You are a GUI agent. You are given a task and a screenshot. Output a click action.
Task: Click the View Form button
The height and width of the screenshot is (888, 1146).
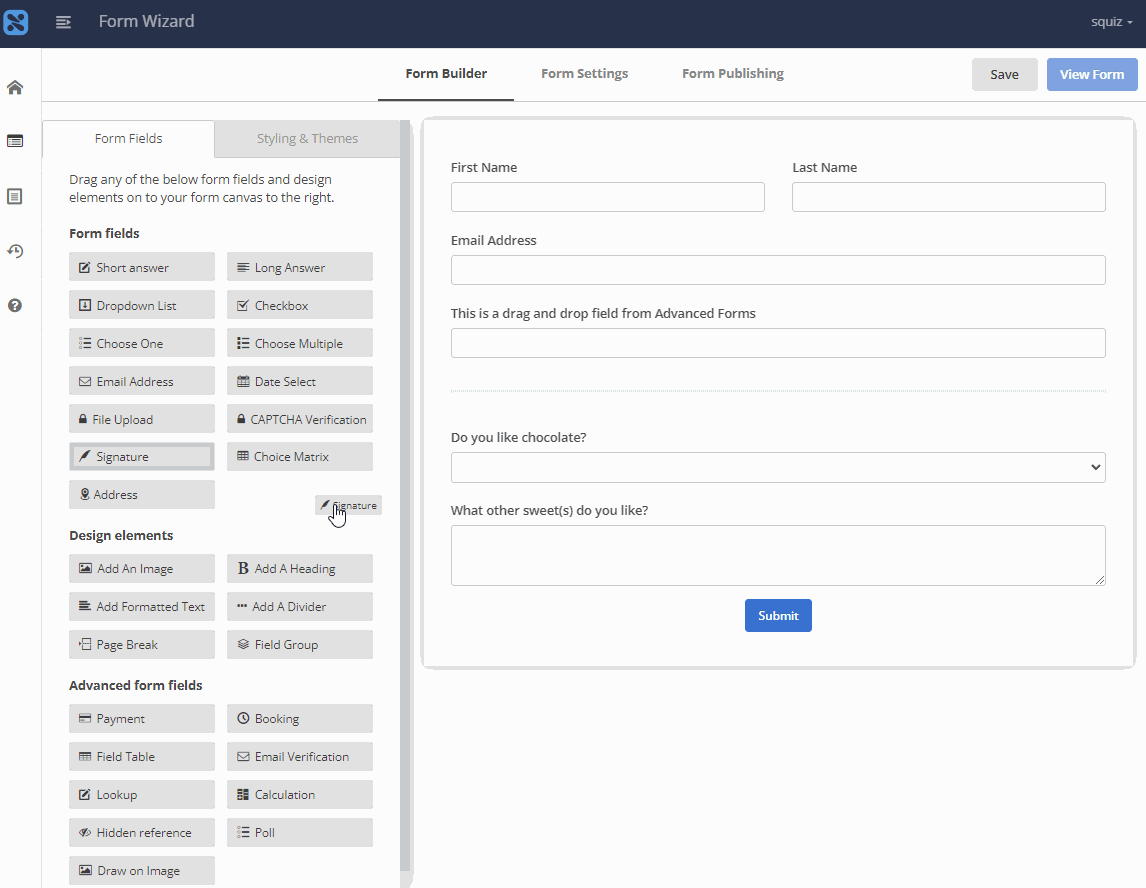coord(1092,75)
